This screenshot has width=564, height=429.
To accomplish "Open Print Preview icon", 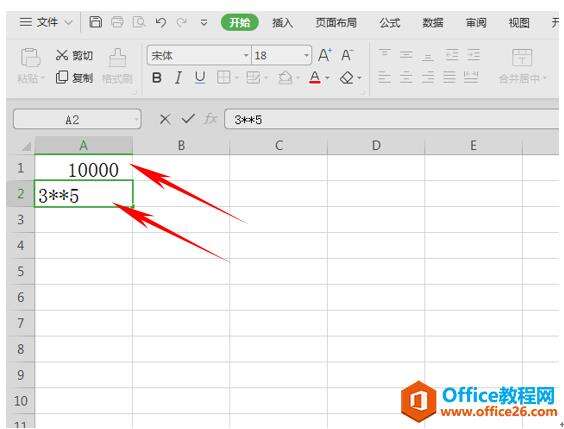I will [x=139, y=22].
